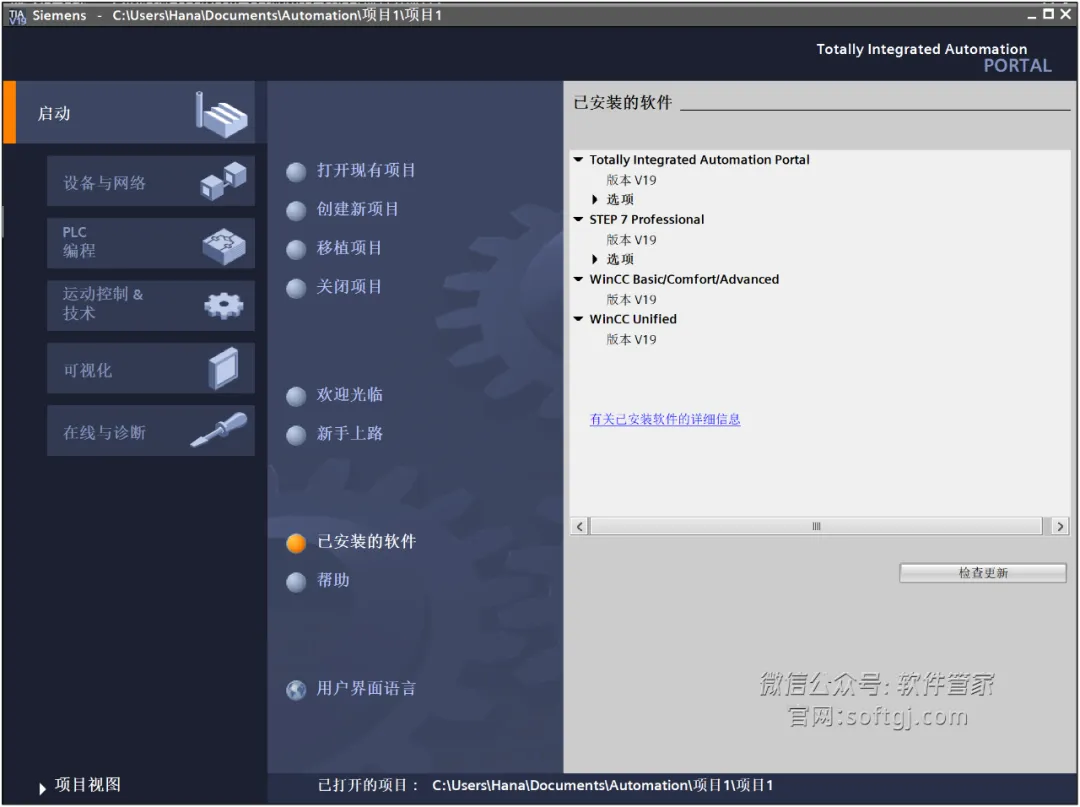
Task: Open the PLC 编程 portal
Action: pos(151,244)
